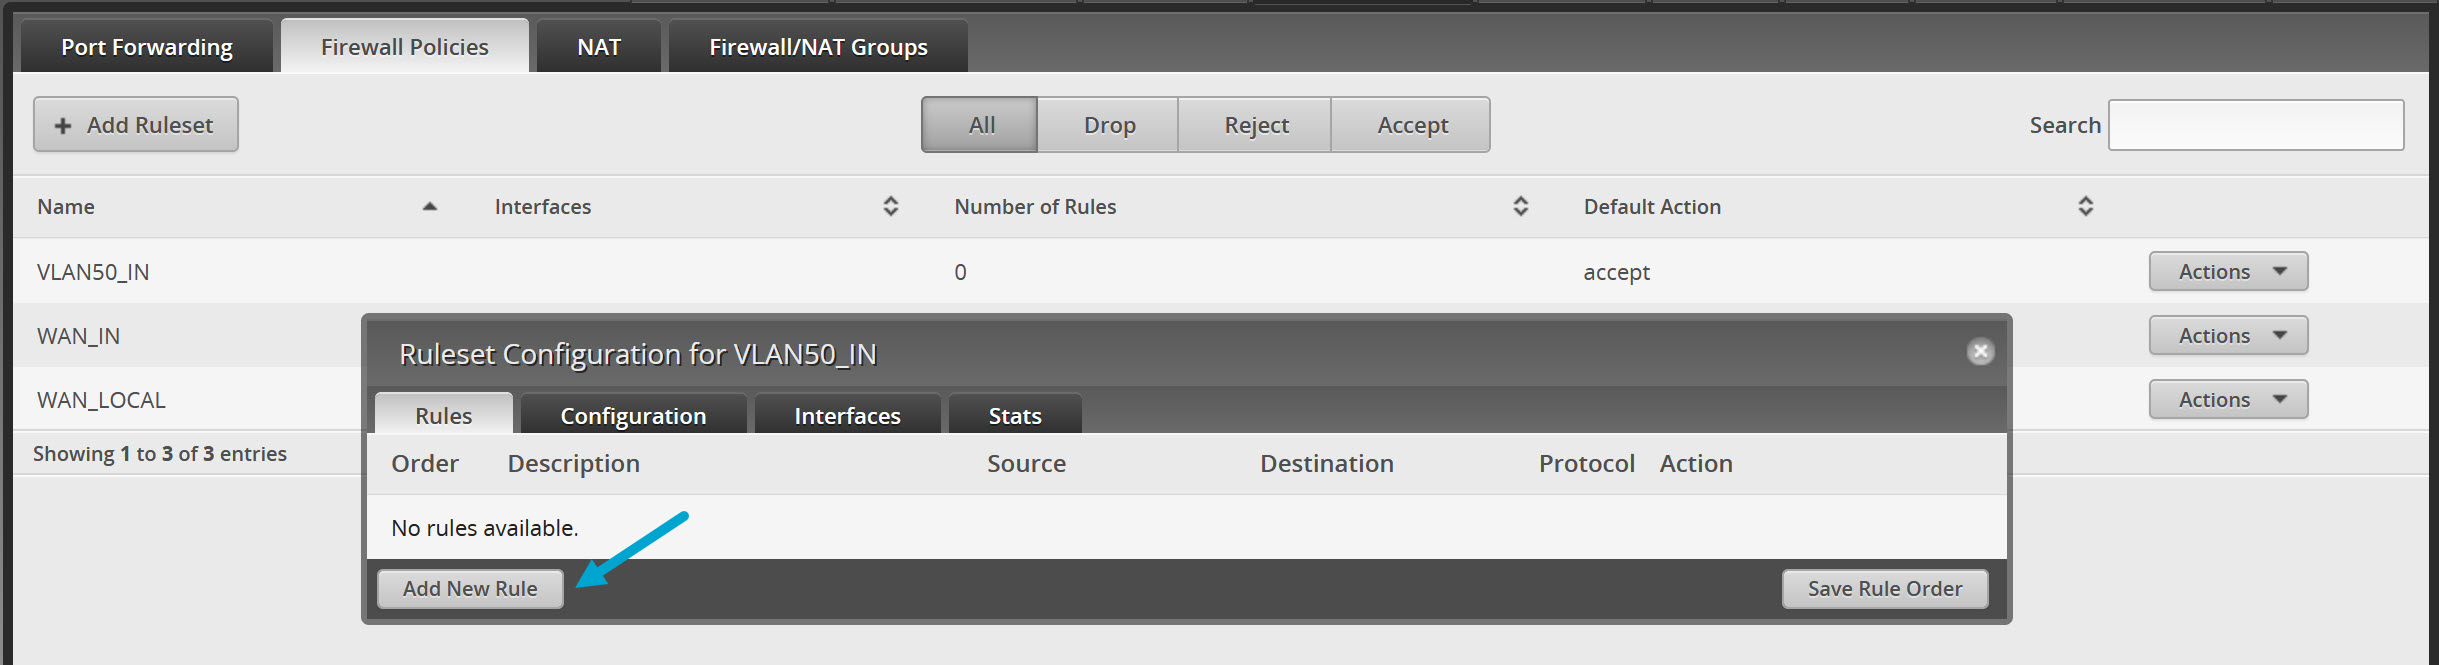This screenshot has height=665, width=2439.
Task: Open Actions dropdown for WAN_IN
Action: (2228, 336)
